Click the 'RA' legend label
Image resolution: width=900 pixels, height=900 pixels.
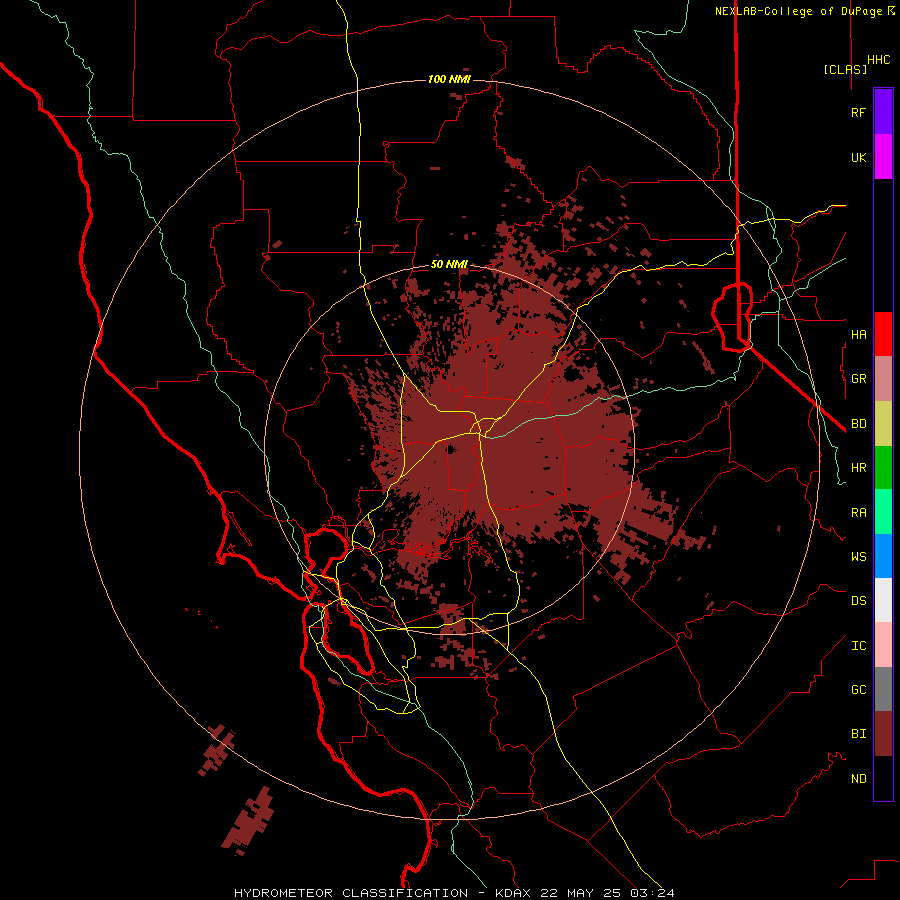click(858, 513)
